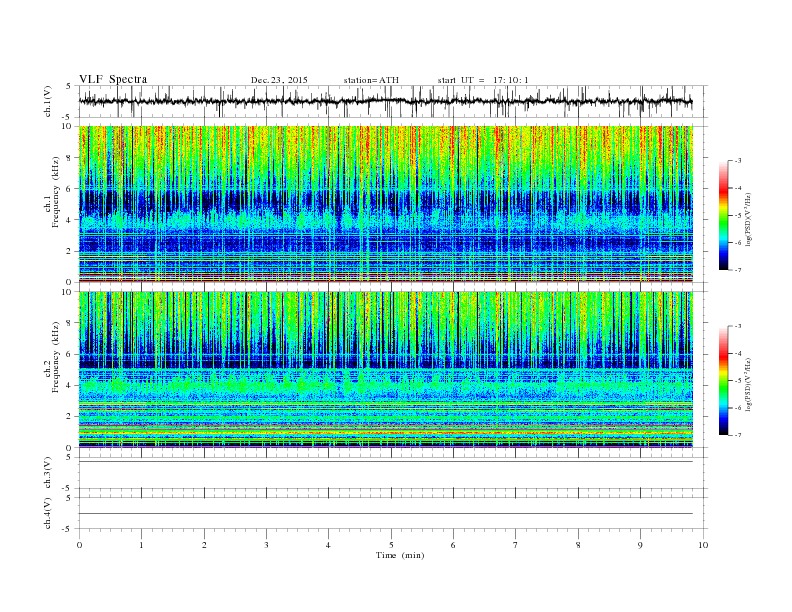The image size is (792, 612).
Task: Click the "10" minute tick on time axis
Action: coord(703,545)
